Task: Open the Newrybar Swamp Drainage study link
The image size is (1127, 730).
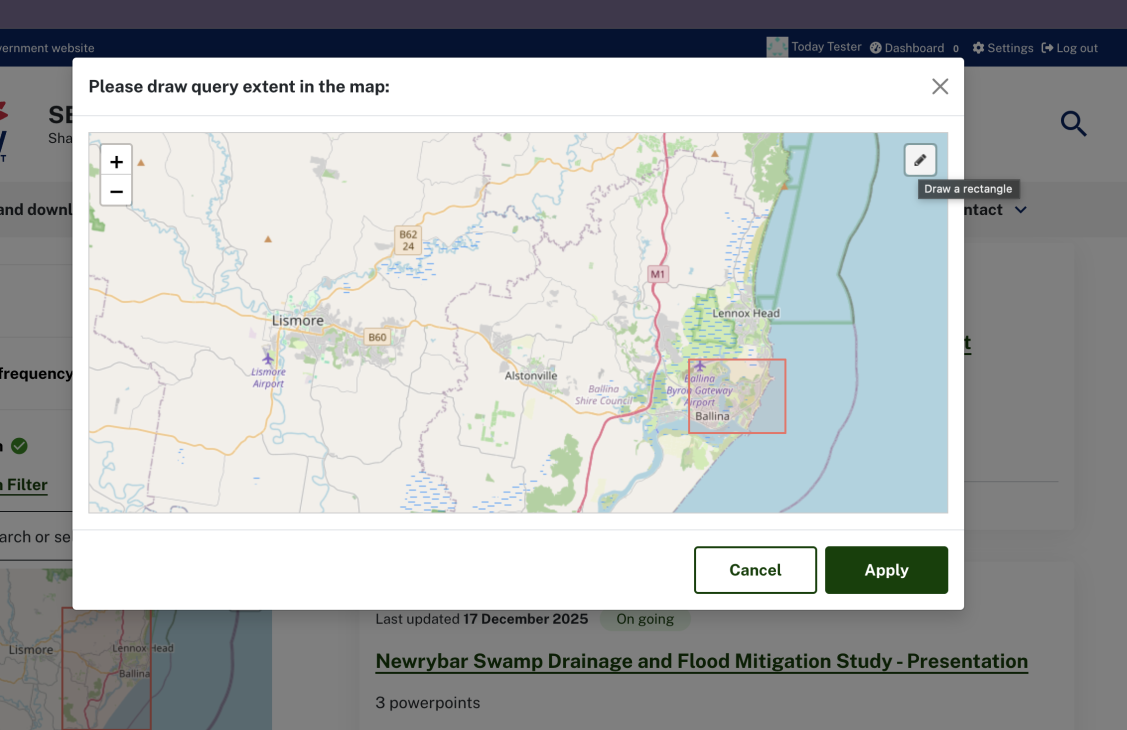Action: tap(702, 661)
